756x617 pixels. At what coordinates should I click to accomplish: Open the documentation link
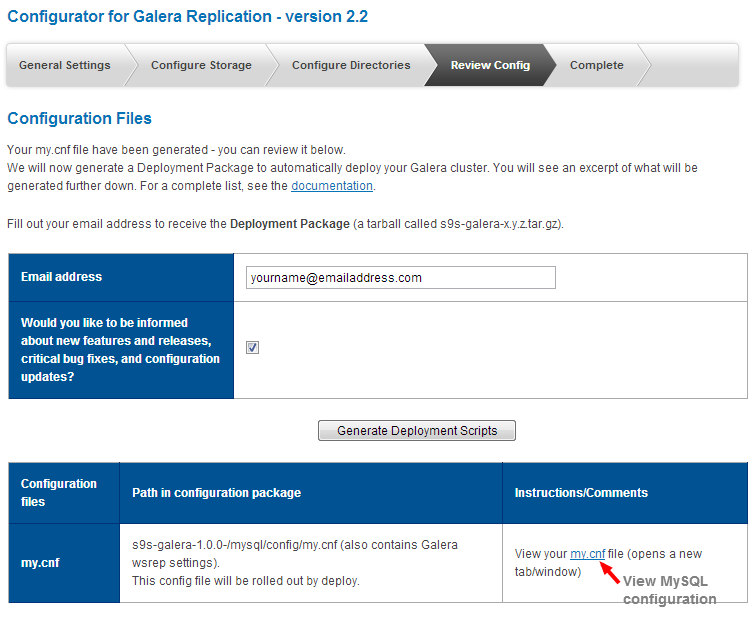coord(332,186)
